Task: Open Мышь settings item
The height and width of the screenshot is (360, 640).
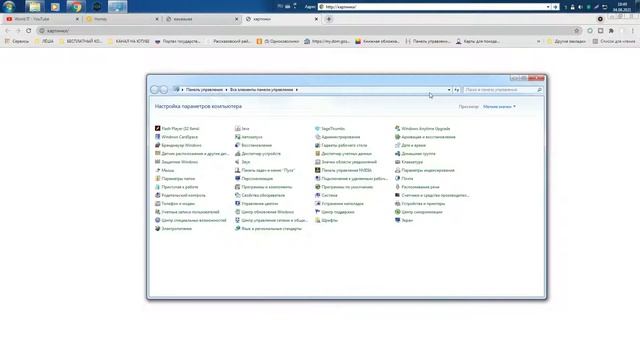Action: click(x=164, y=170)
